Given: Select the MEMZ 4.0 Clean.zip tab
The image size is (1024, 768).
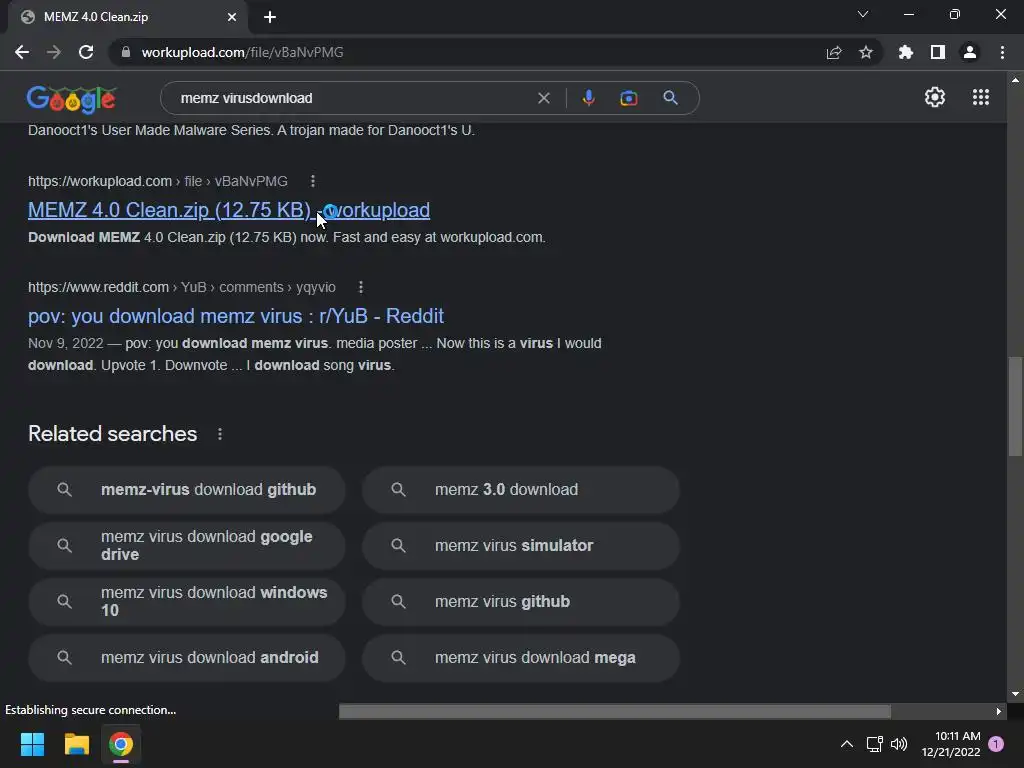Looking at the screenshot, I should point(128,17).
